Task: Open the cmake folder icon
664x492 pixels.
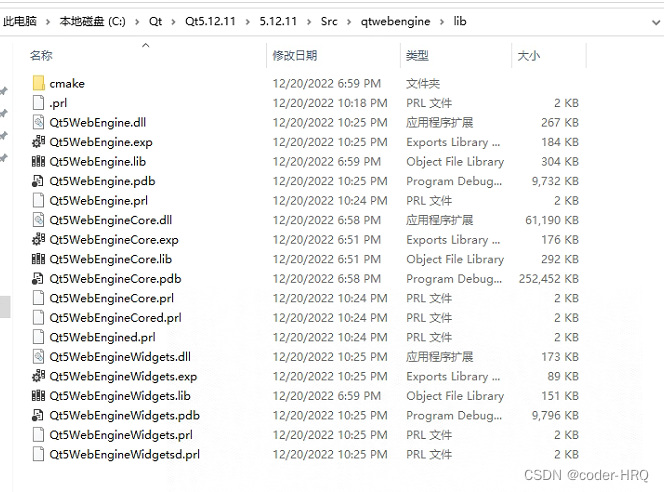Action: coord(39,83)
